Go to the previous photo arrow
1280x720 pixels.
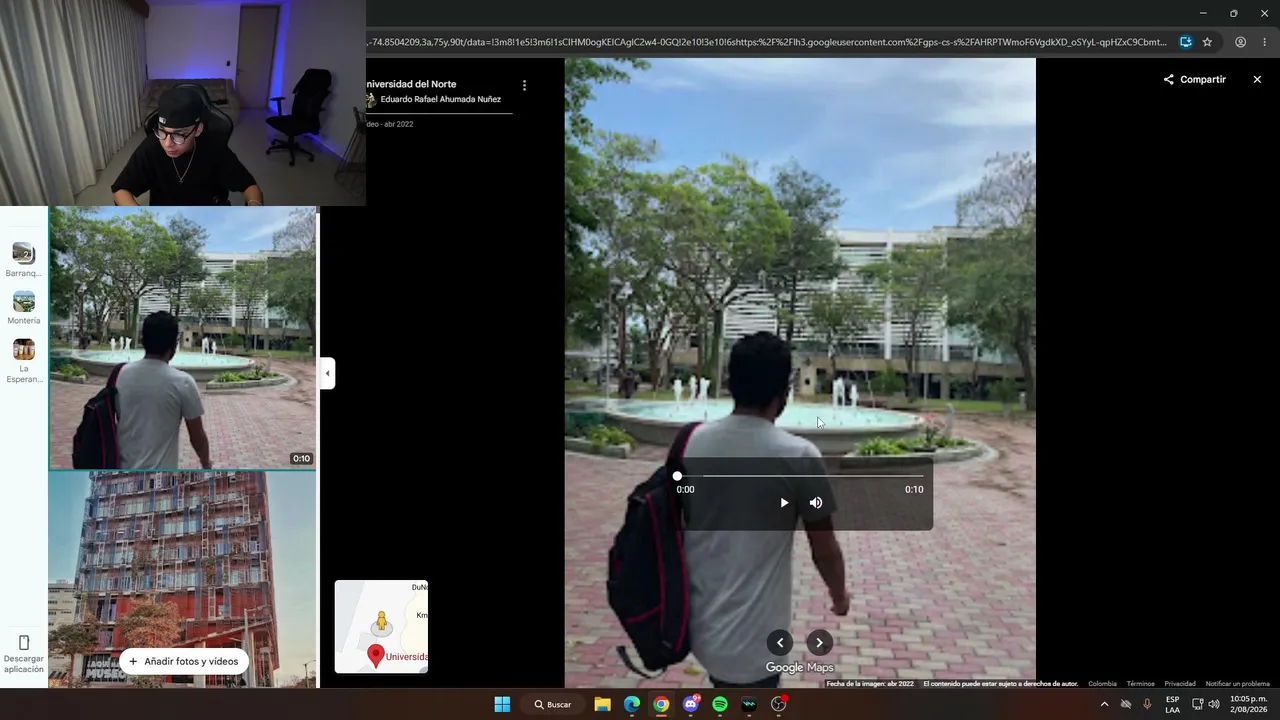780,643
